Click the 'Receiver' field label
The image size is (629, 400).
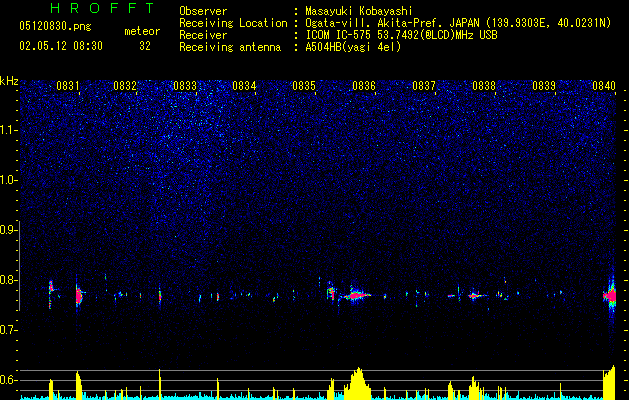click(203, 35)
